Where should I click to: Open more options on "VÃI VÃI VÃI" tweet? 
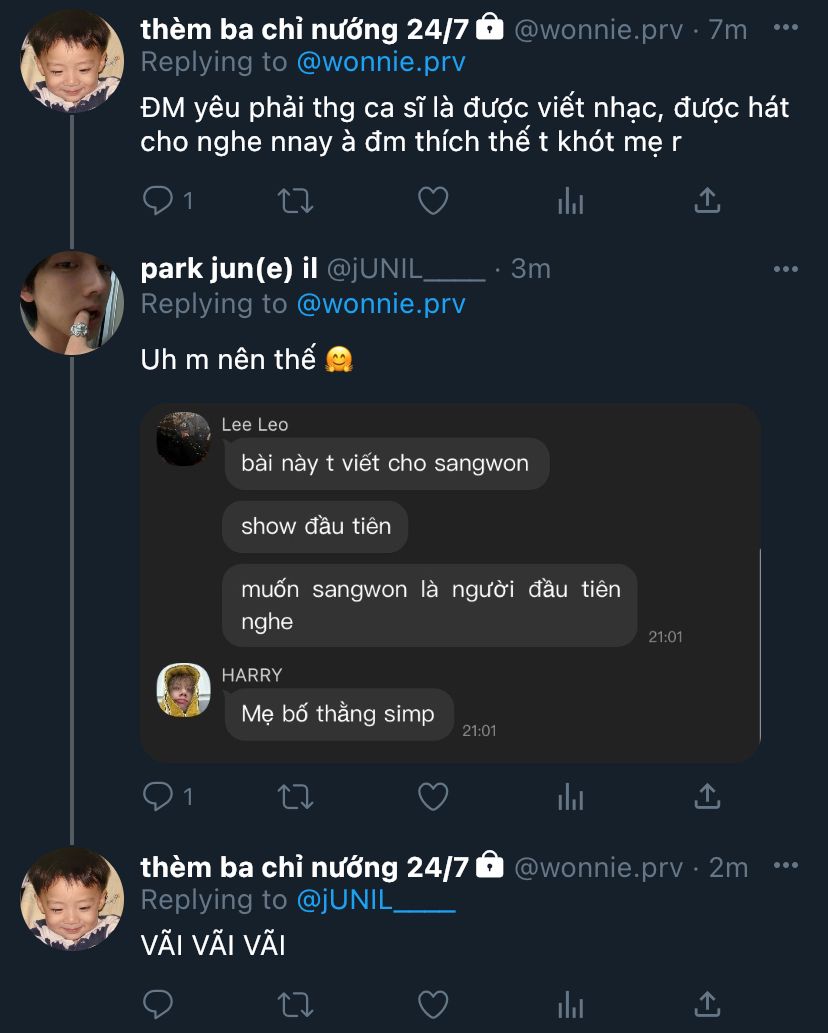coord(786,866)
